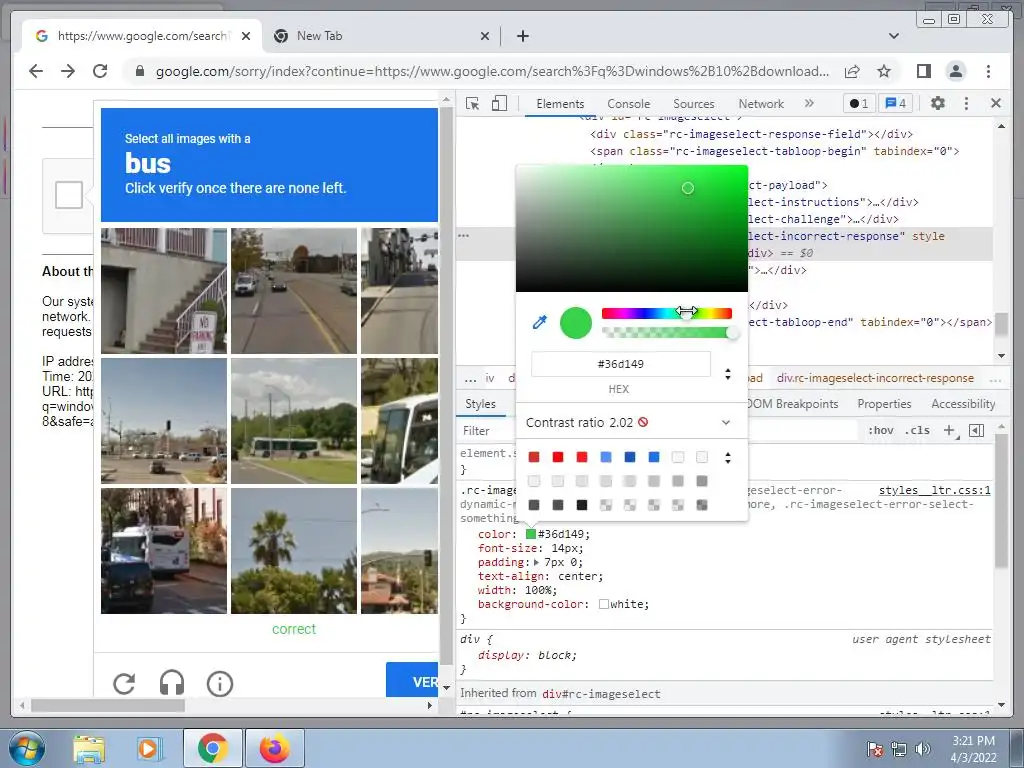Image resolution: width=1024 pixels, height=768 pixels.
Task: Switch to the Elements tab
Action: click(x=560, y=103)
